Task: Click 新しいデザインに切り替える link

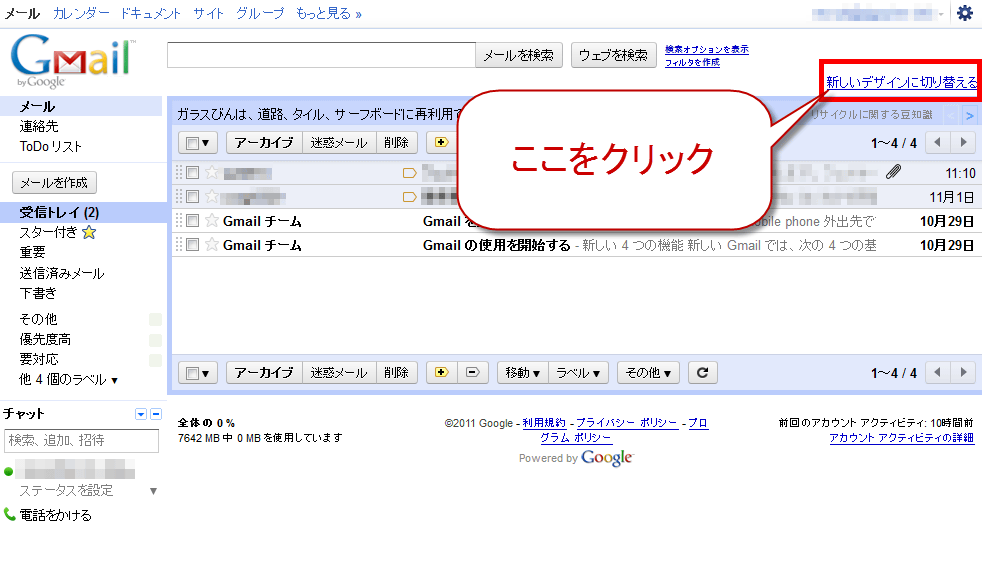Action: 901,82
